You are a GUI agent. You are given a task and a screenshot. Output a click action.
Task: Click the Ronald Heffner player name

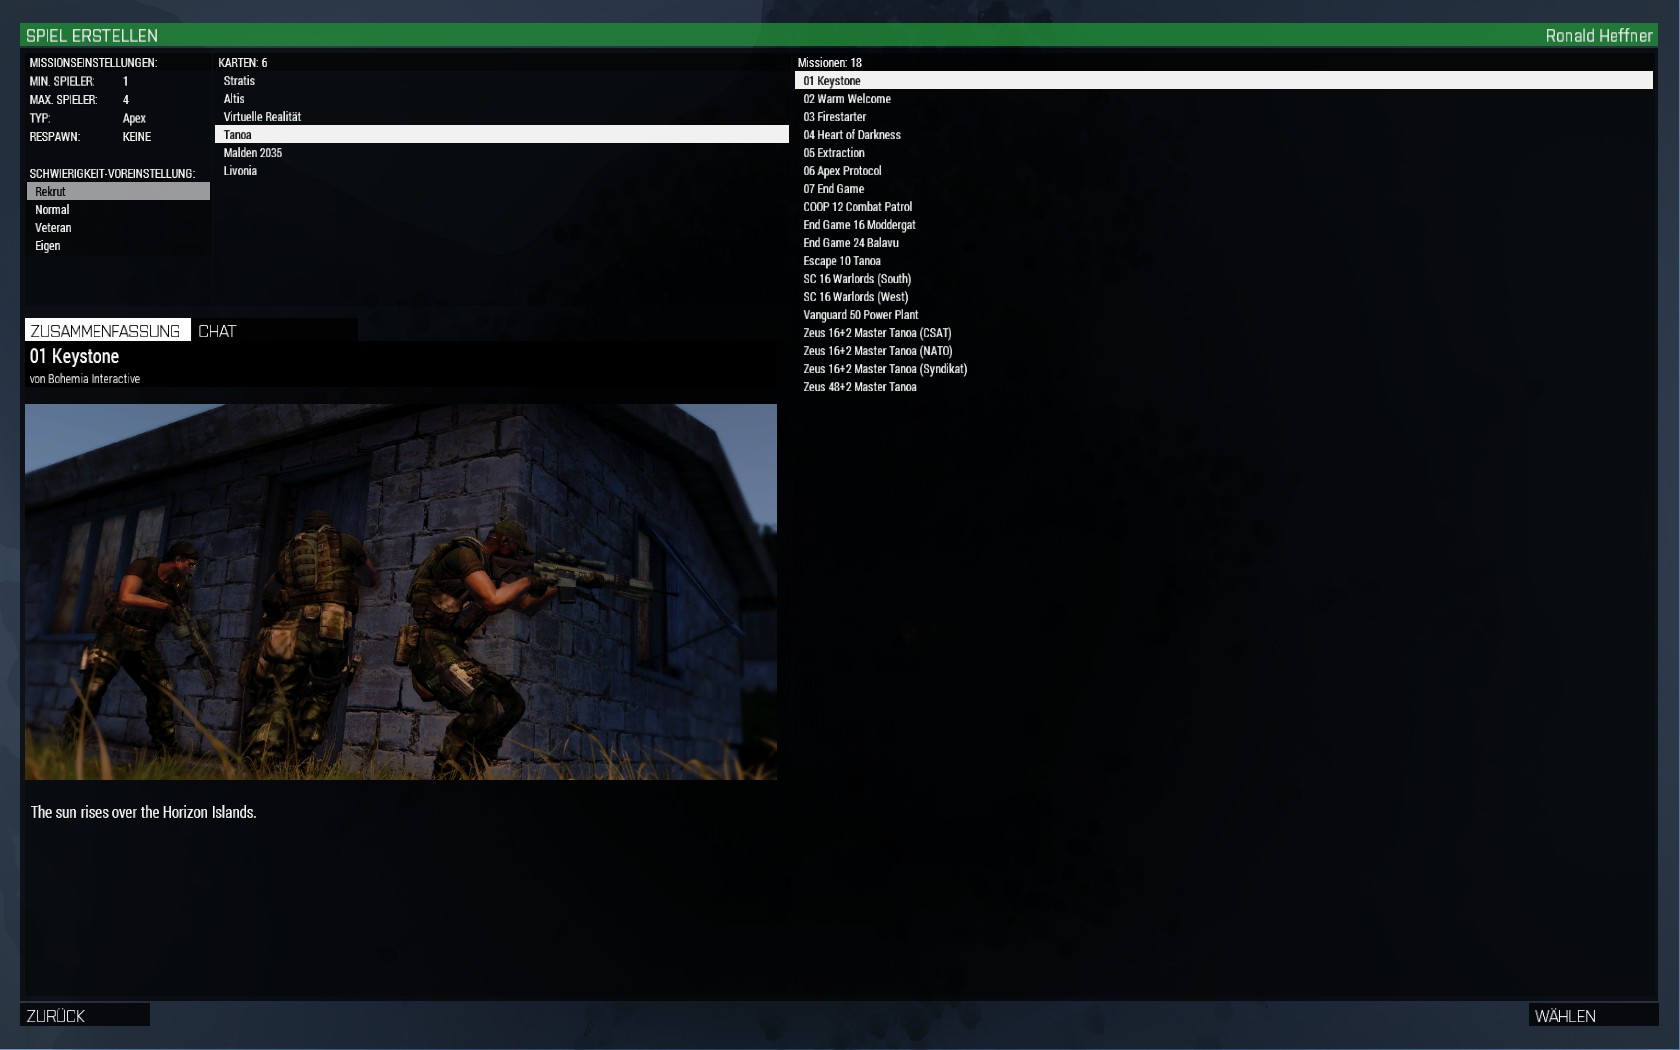tap(1598, 35)
